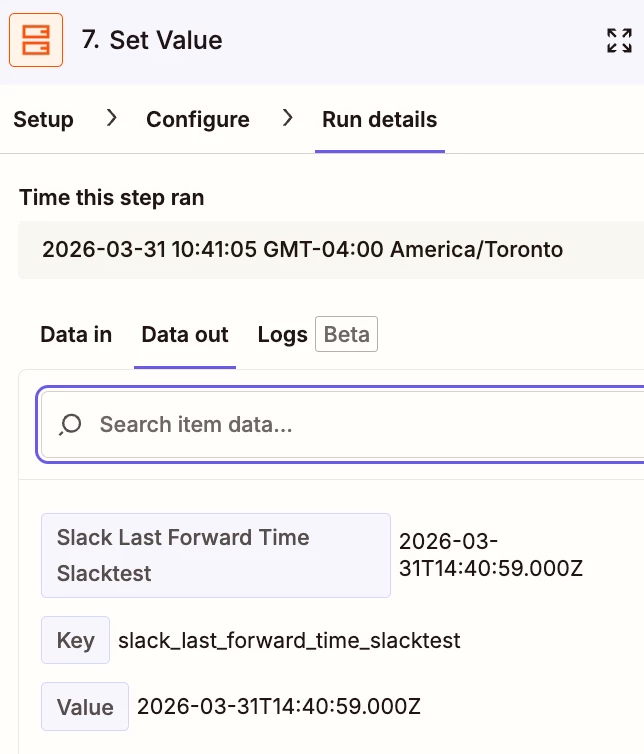Image resolution: width=644 pixels, height=754 pixels.
Task: Switch to the Configure tab
Action: click(198, 119)
